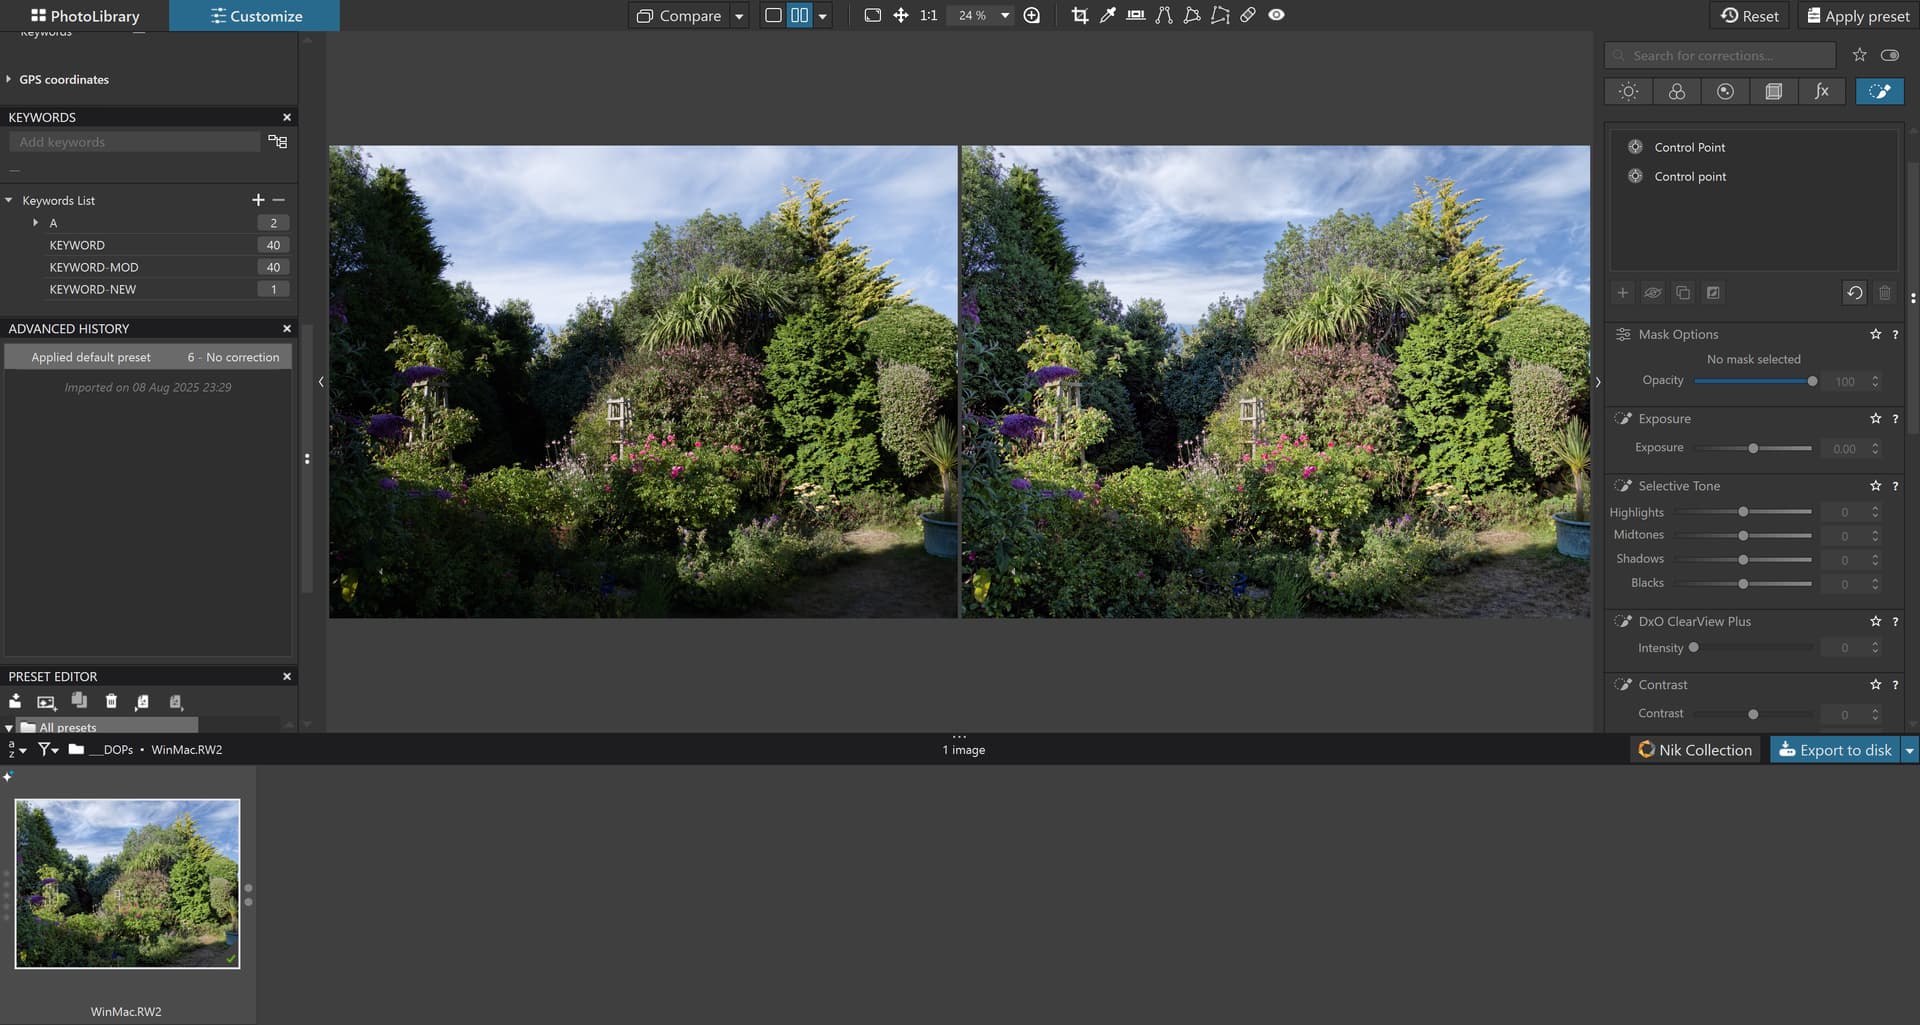Click the Zoom to fit icon
The width and height of the screenshot is (1920, 1025).
(872, 15)
